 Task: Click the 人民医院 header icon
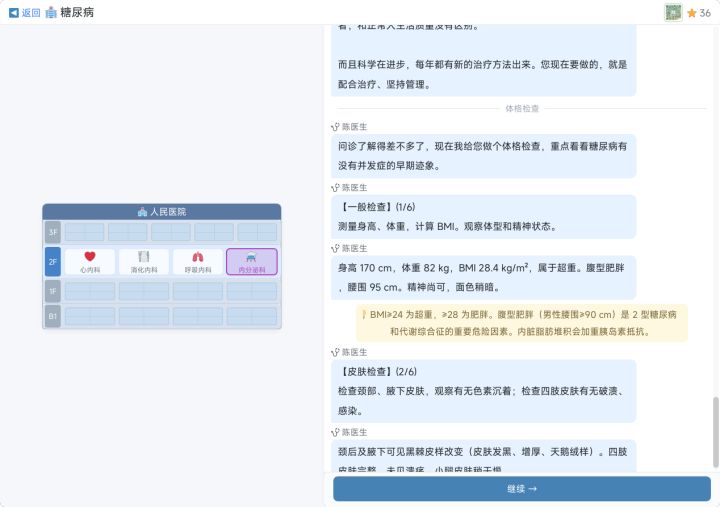click(x=142, y=212)
